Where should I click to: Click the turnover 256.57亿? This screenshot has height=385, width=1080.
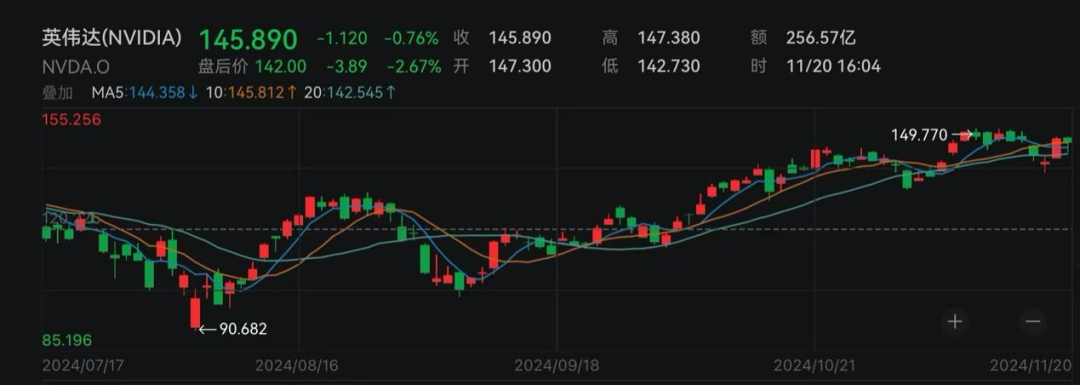point(821,38)
